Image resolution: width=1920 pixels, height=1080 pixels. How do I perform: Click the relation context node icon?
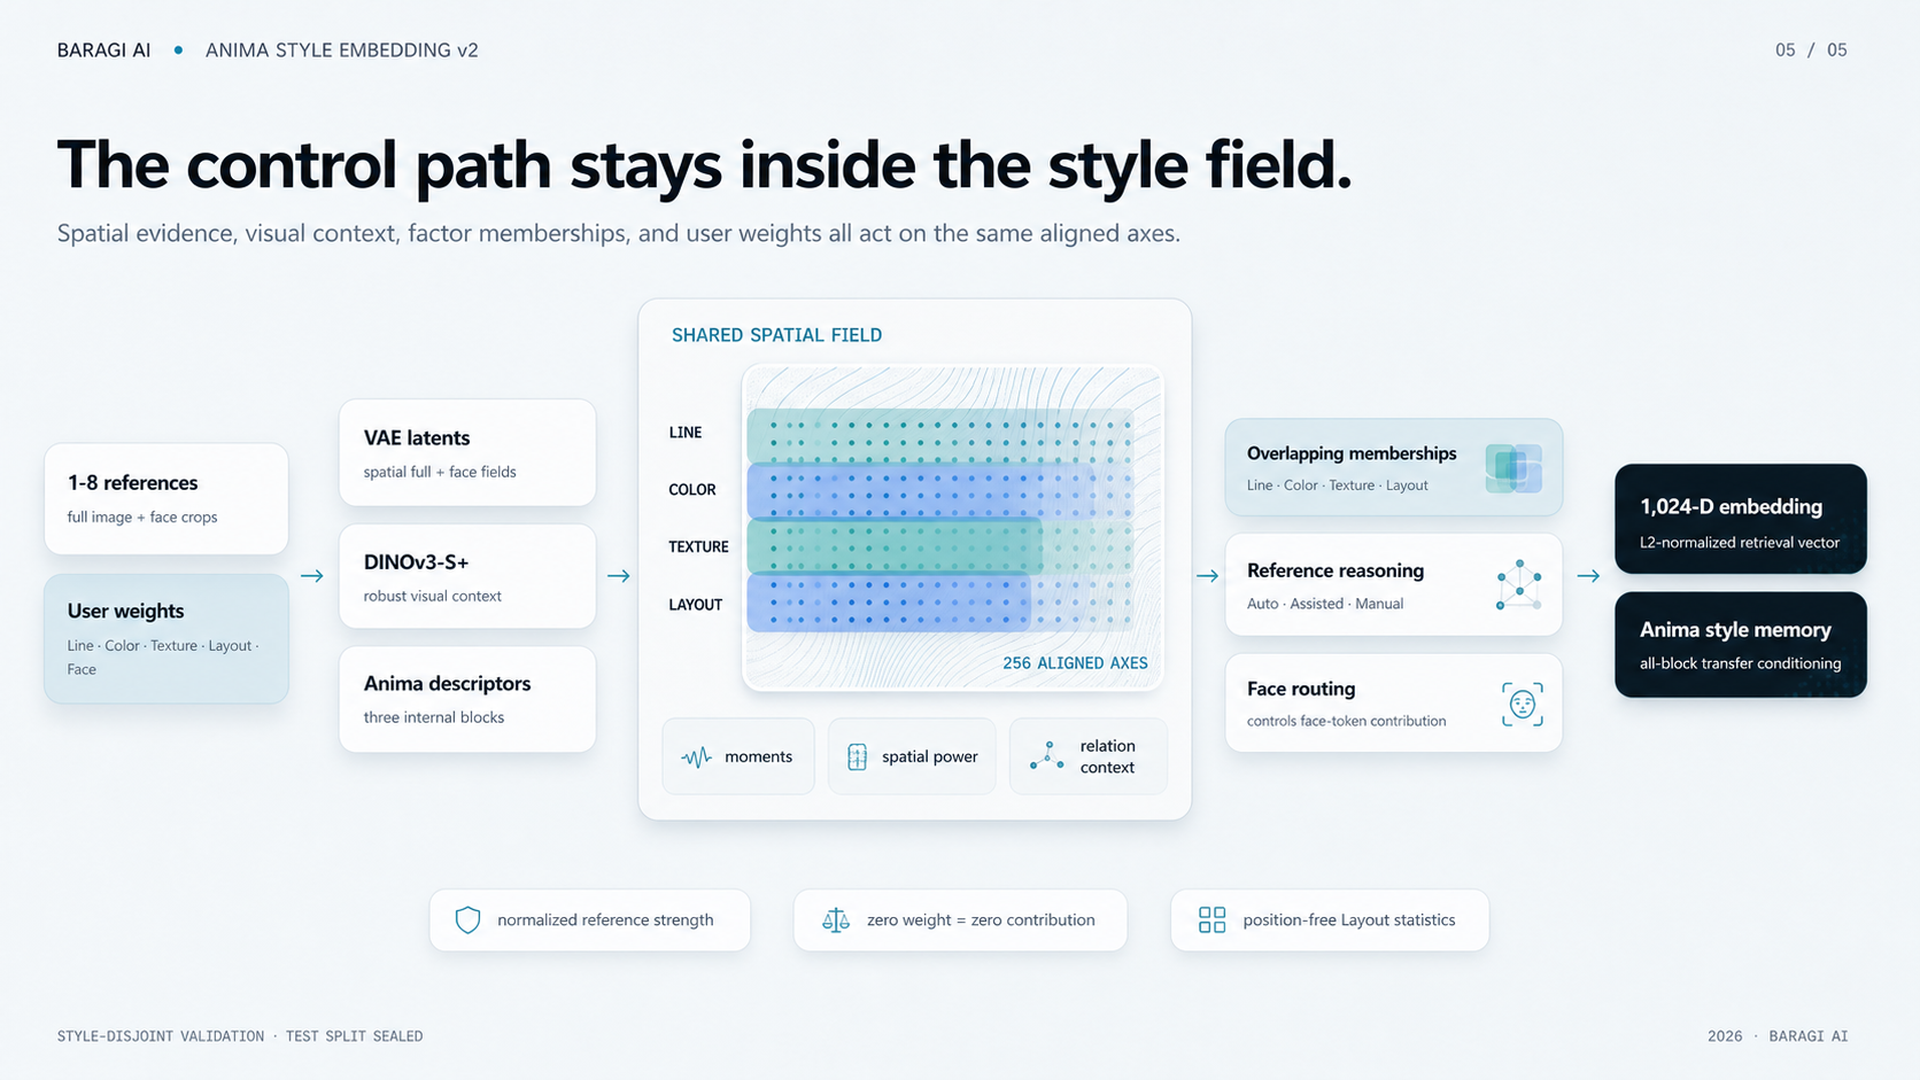[x=1047, y=756]
